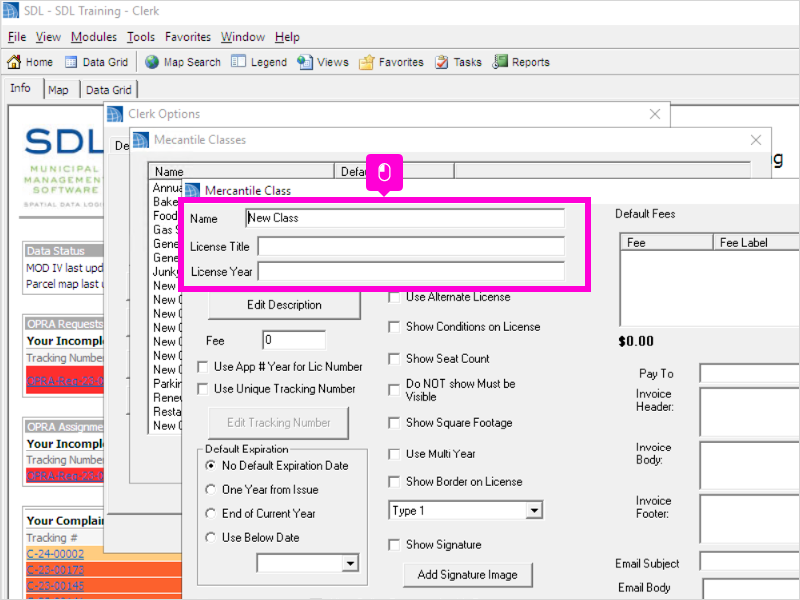Click the SDL app icon in title bar
This screenshot has height=600, width=800.
(x=11, y=11)
